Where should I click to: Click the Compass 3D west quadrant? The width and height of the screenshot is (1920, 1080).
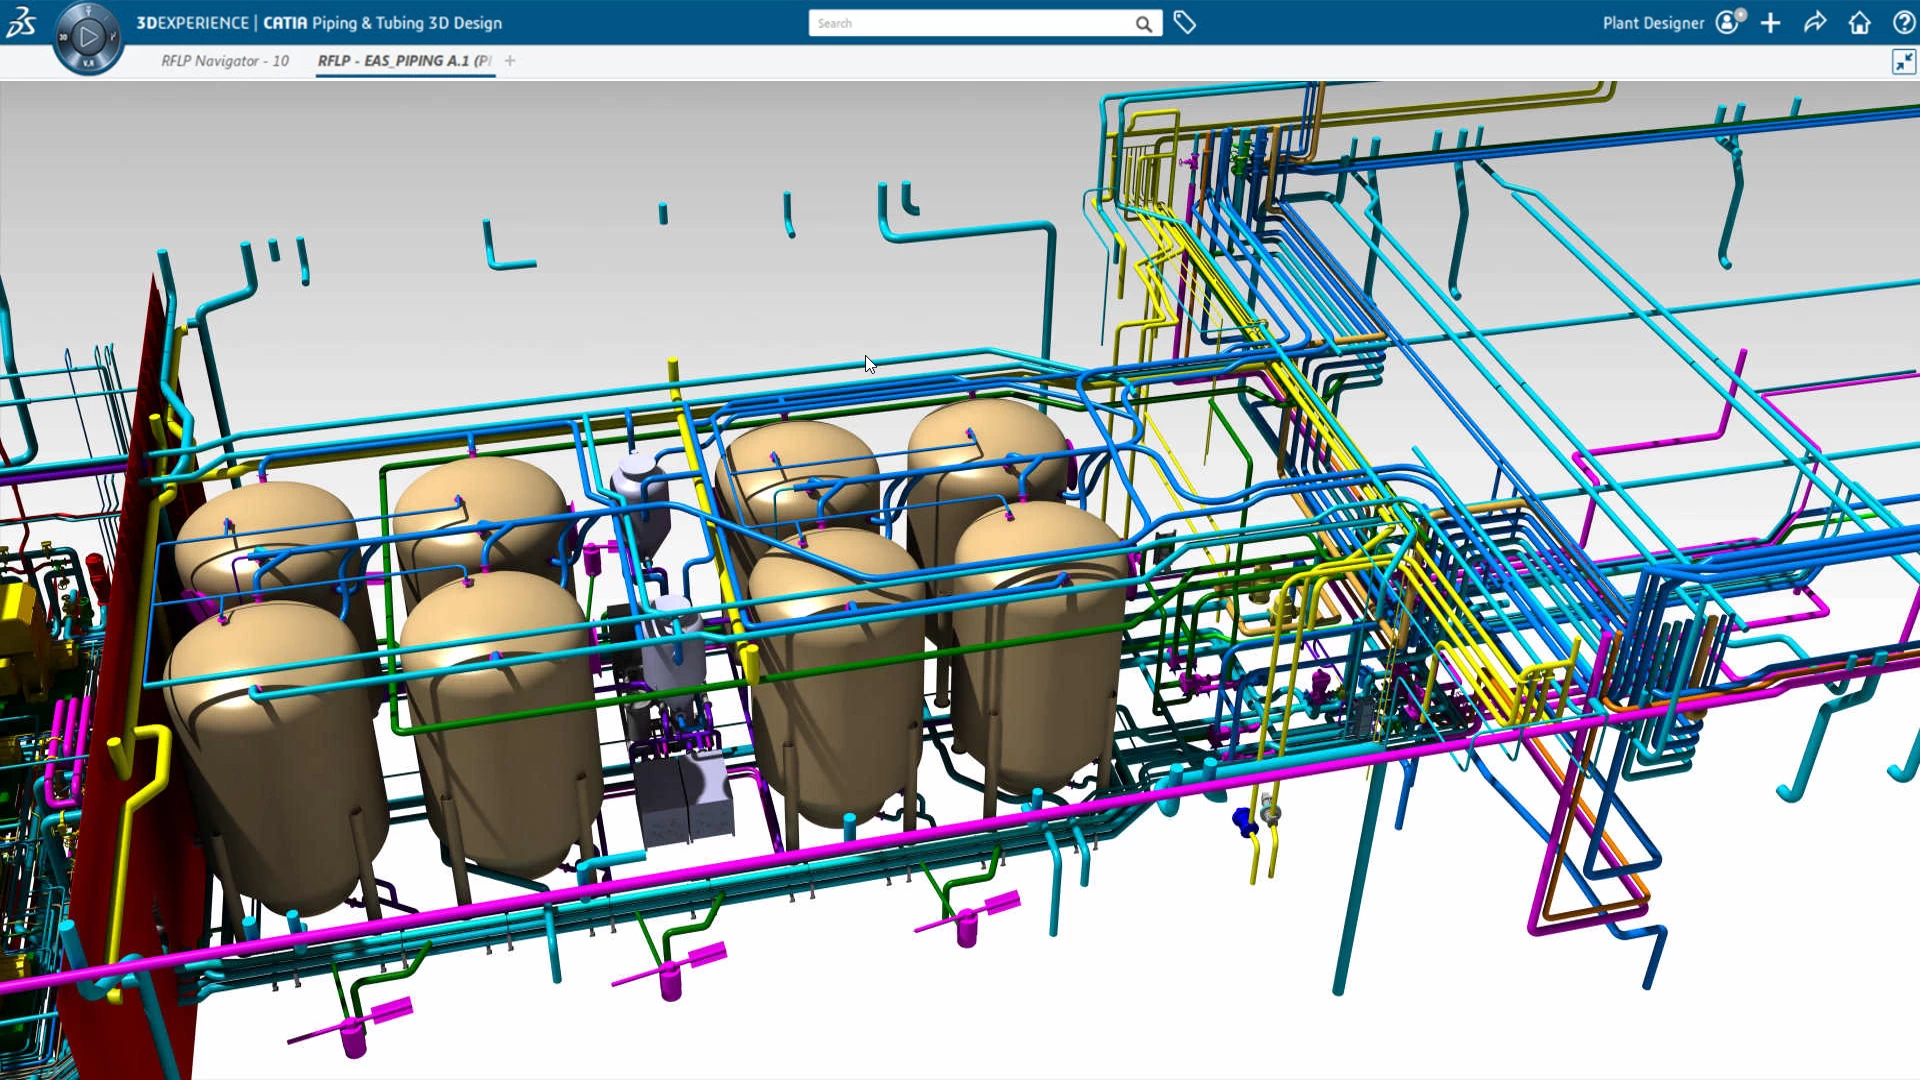63,38
